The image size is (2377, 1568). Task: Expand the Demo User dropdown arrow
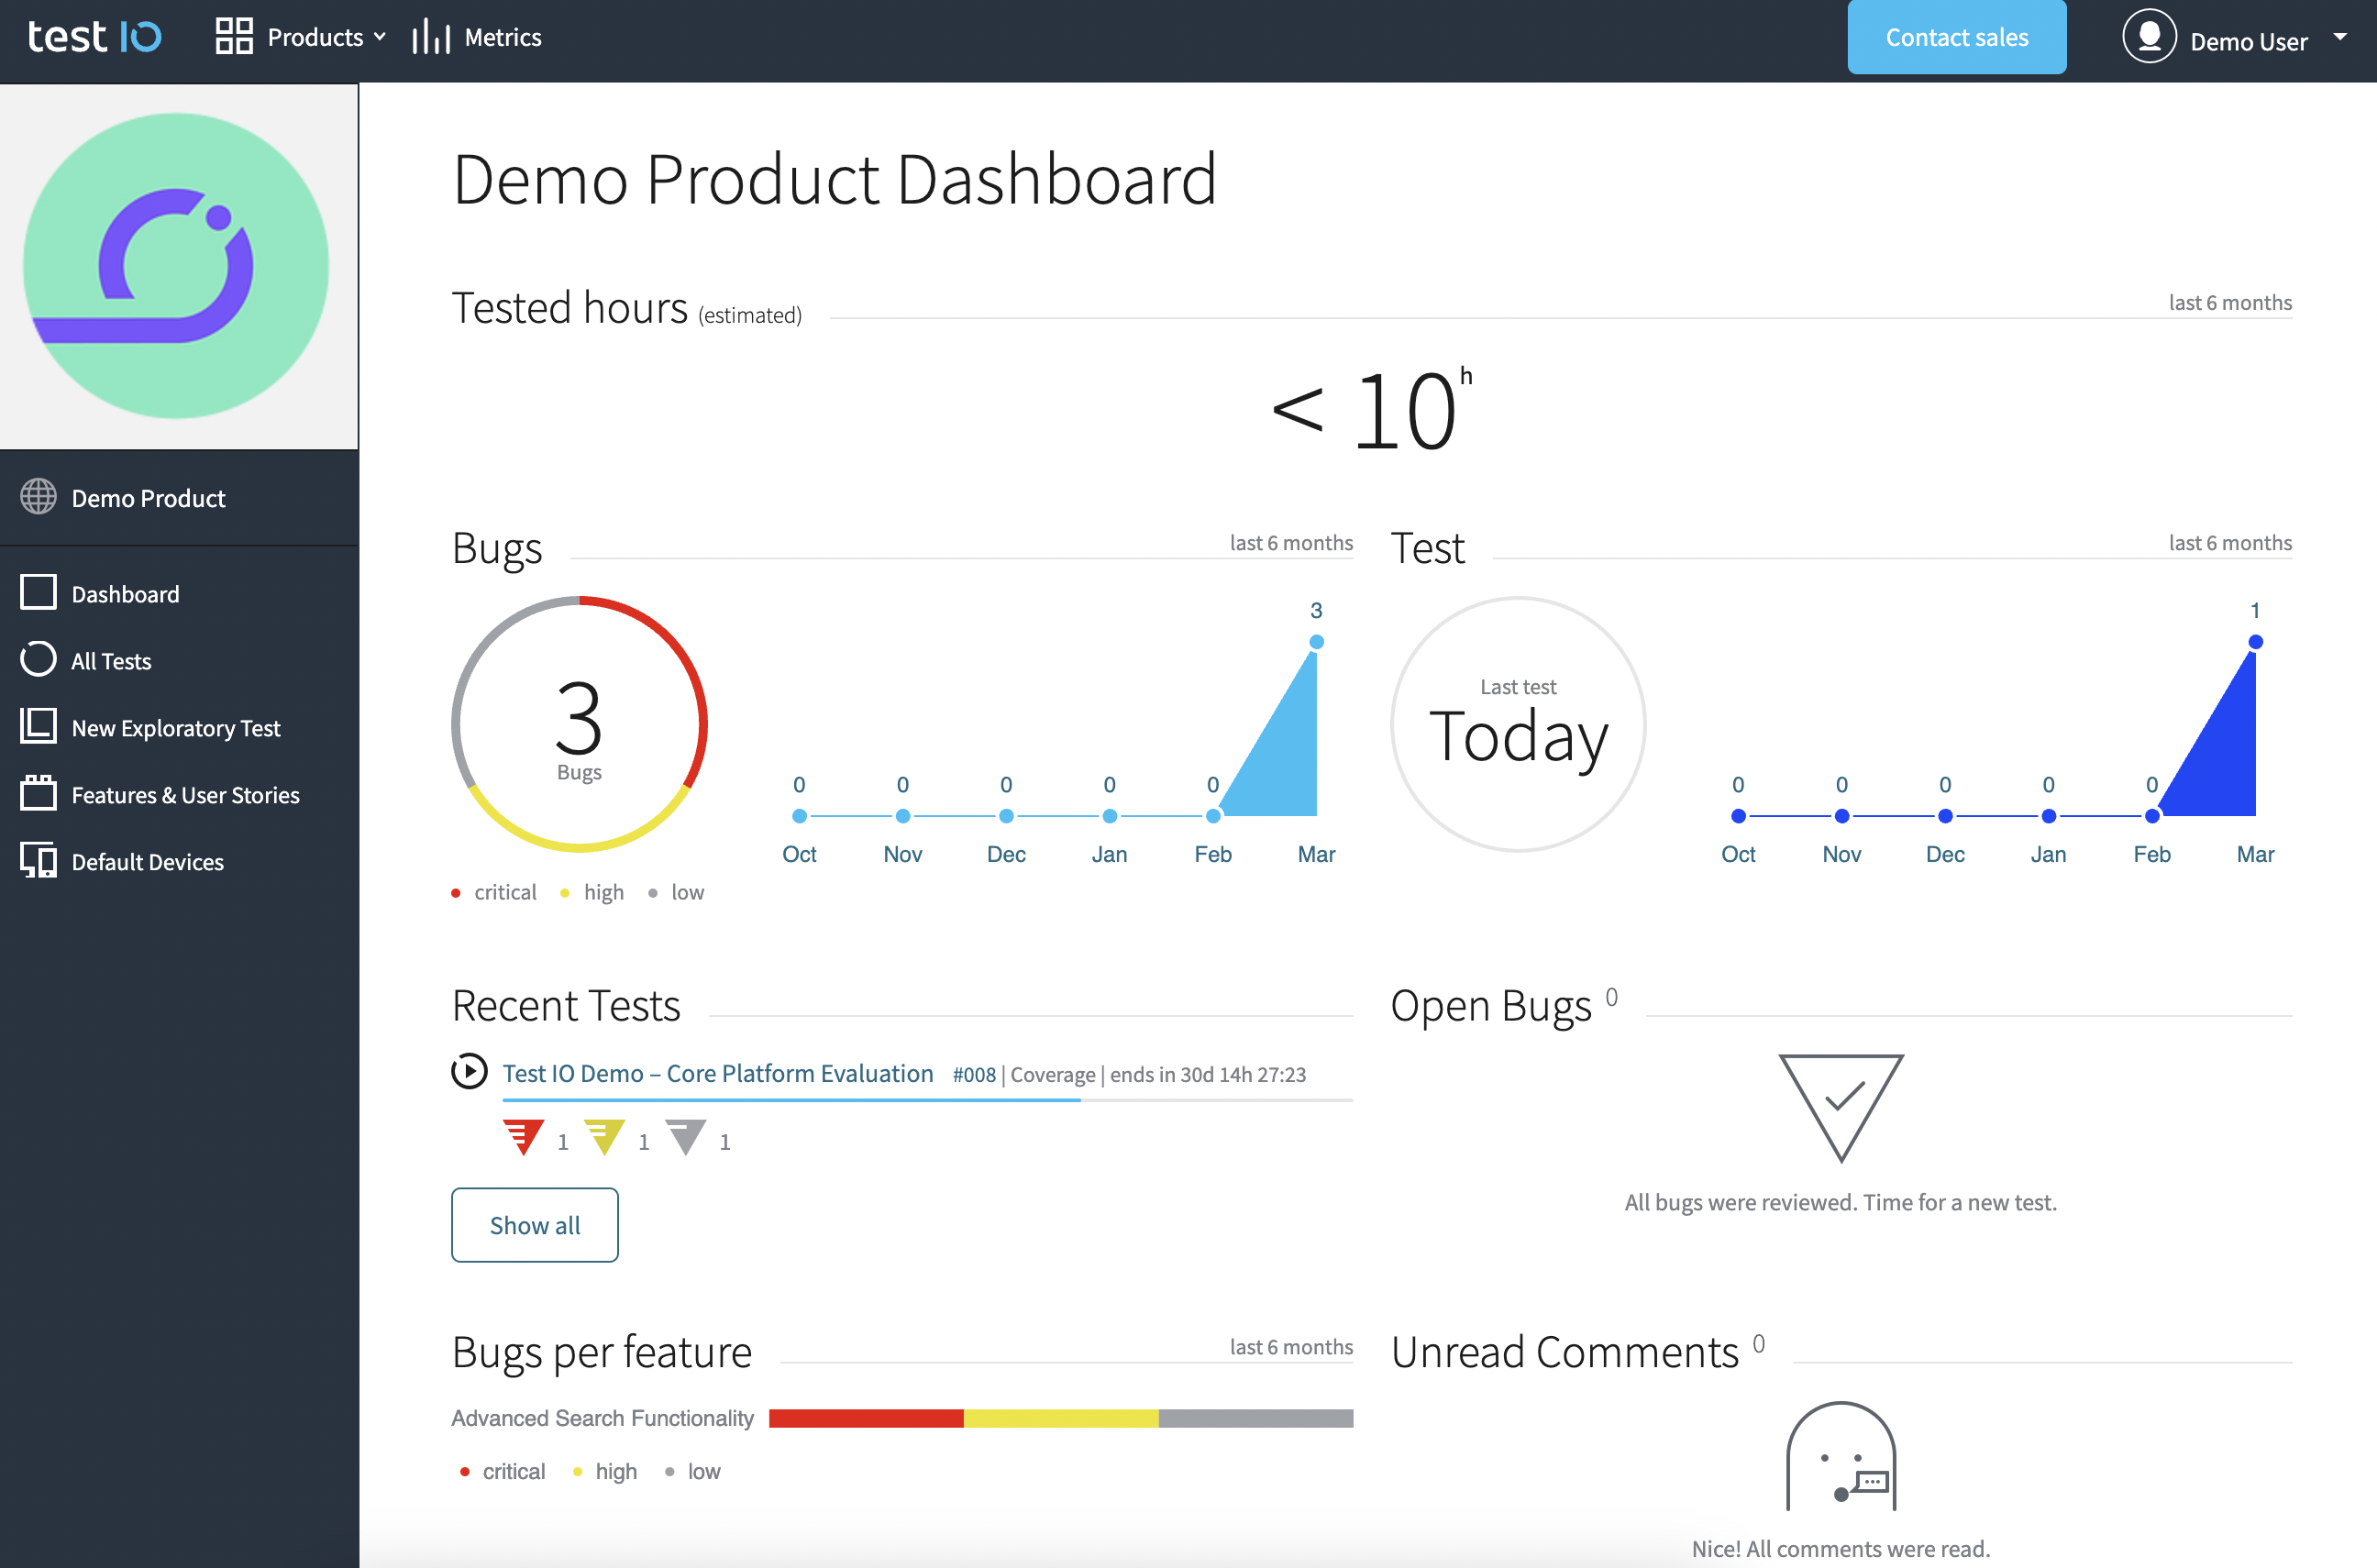click(x=2339, y=37)
